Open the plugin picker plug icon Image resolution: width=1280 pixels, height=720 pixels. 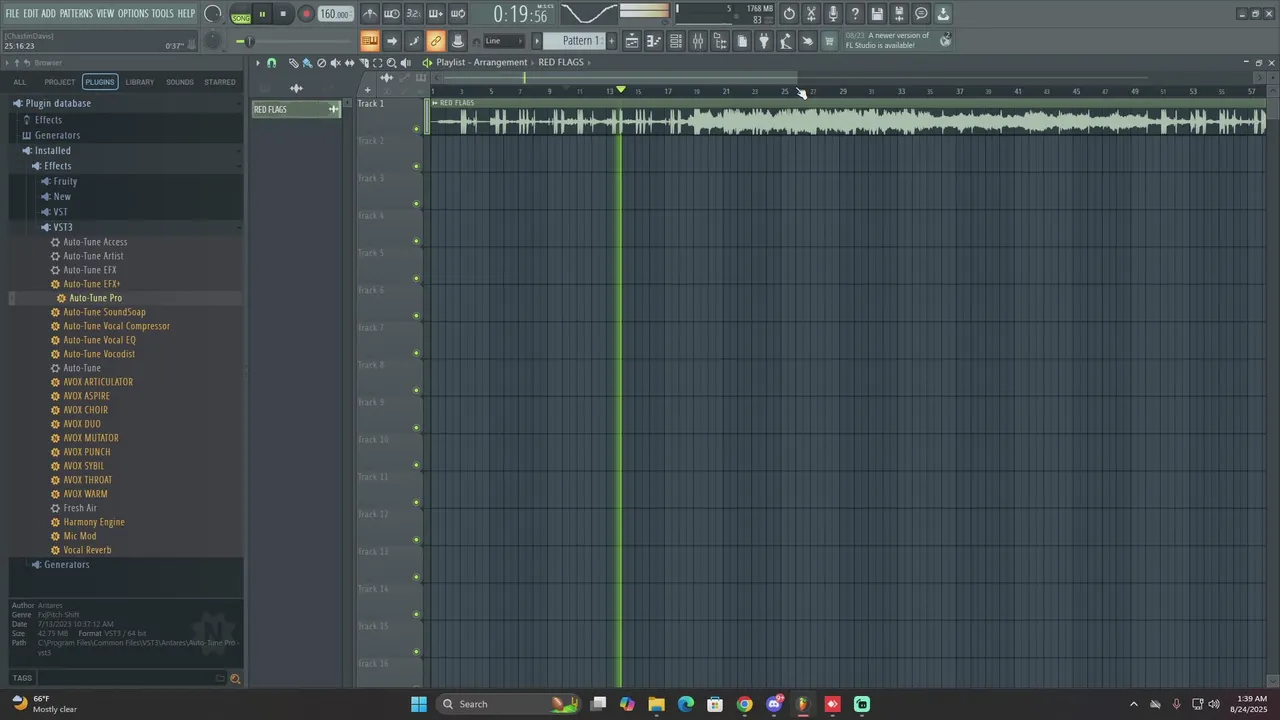click(764, 41)
